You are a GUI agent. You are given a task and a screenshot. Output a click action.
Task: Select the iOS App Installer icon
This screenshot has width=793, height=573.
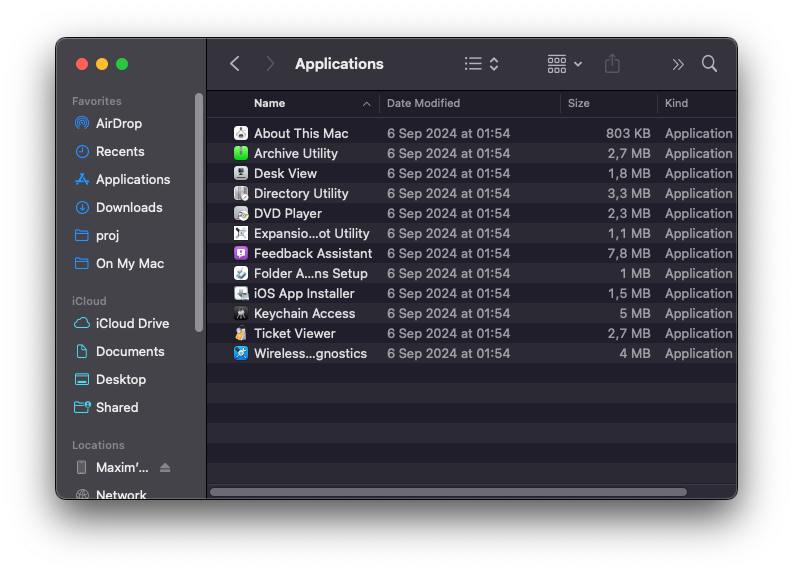pos(241,293)
